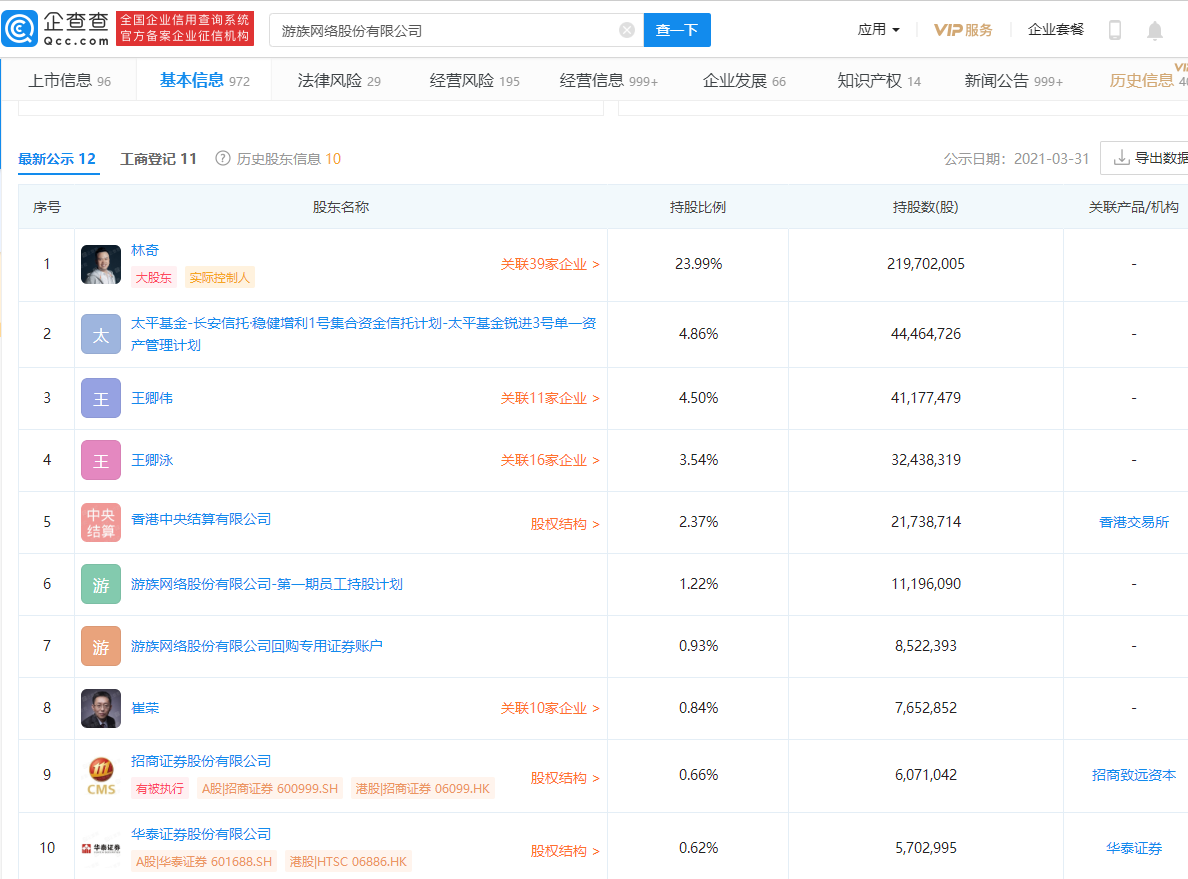
Task: Click the 大股东 tag
Action: point(154,278)
